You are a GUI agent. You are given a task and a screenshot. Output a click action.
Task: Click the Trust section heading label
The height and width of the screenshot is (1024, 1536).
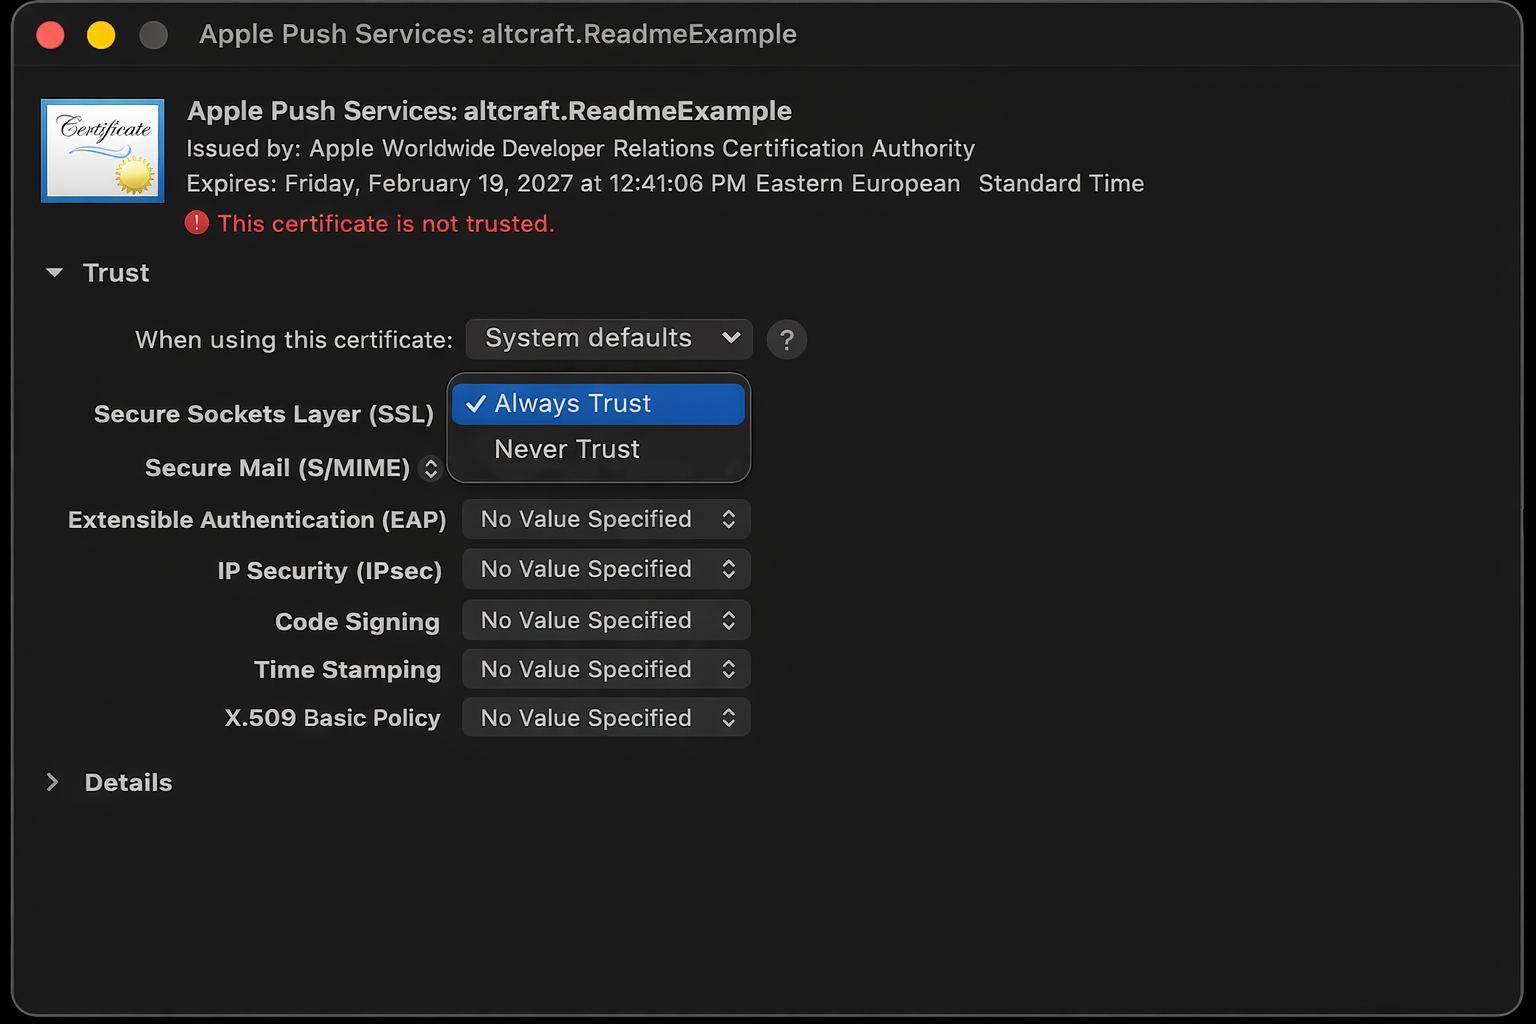116,273
